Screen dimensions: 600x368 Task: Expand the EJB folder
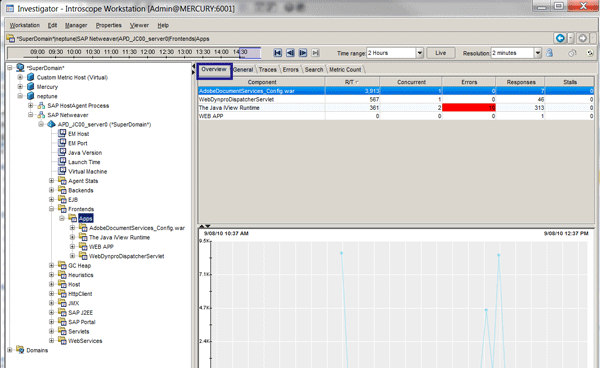coord(51,199)
